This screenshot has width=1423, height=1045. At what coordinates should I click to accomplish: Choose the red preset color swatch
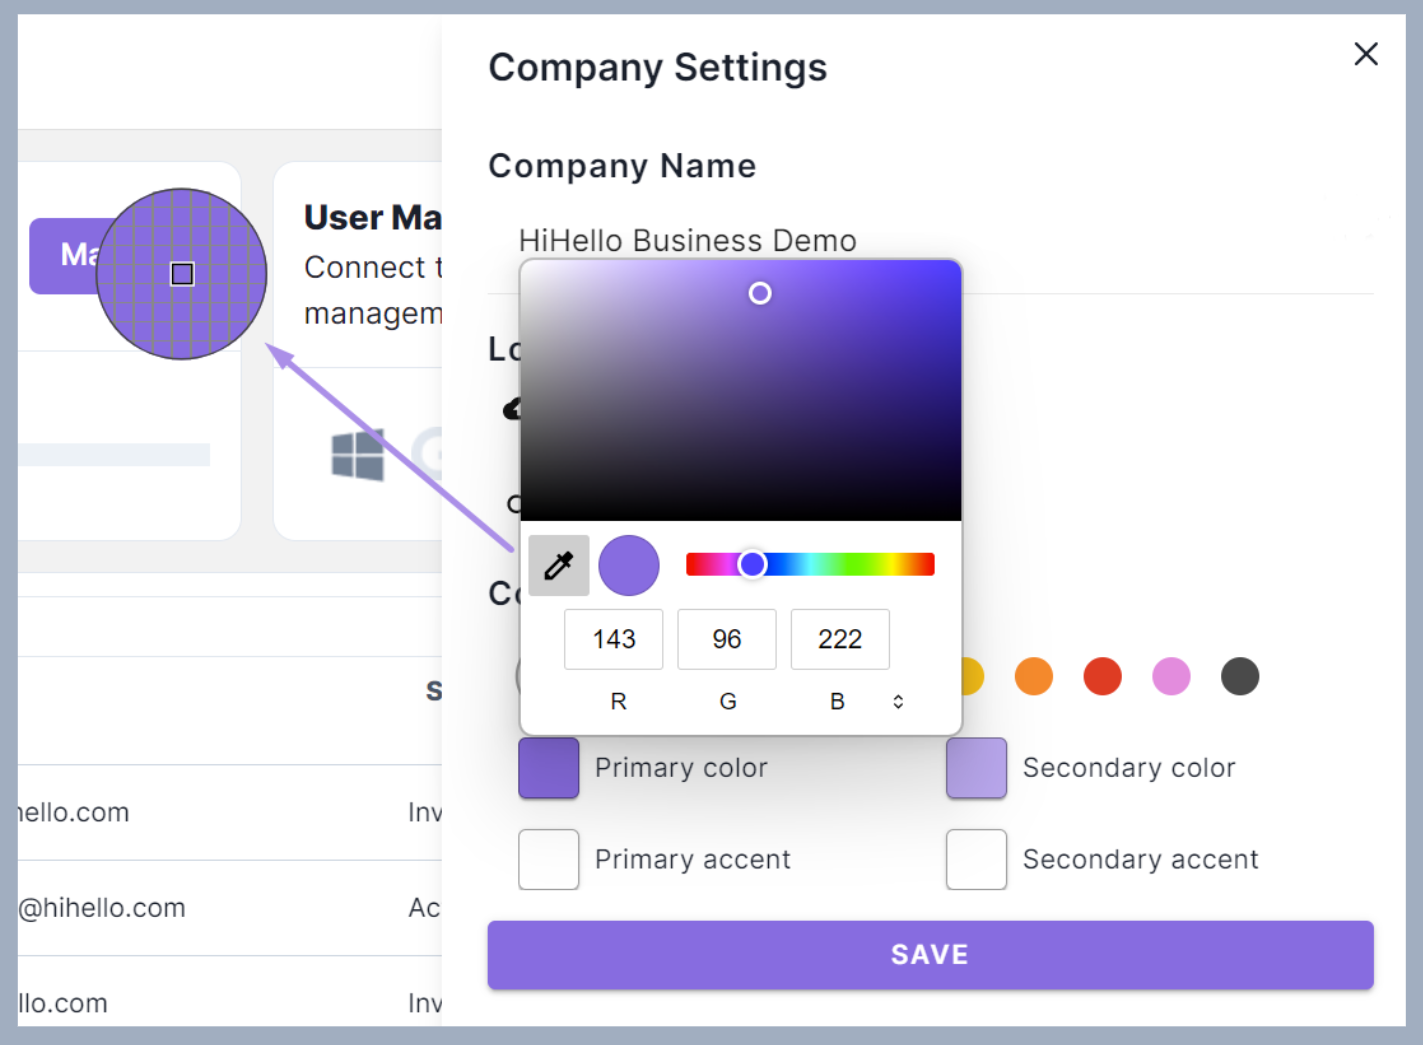pyautogui.click(x=1103, y=676)
